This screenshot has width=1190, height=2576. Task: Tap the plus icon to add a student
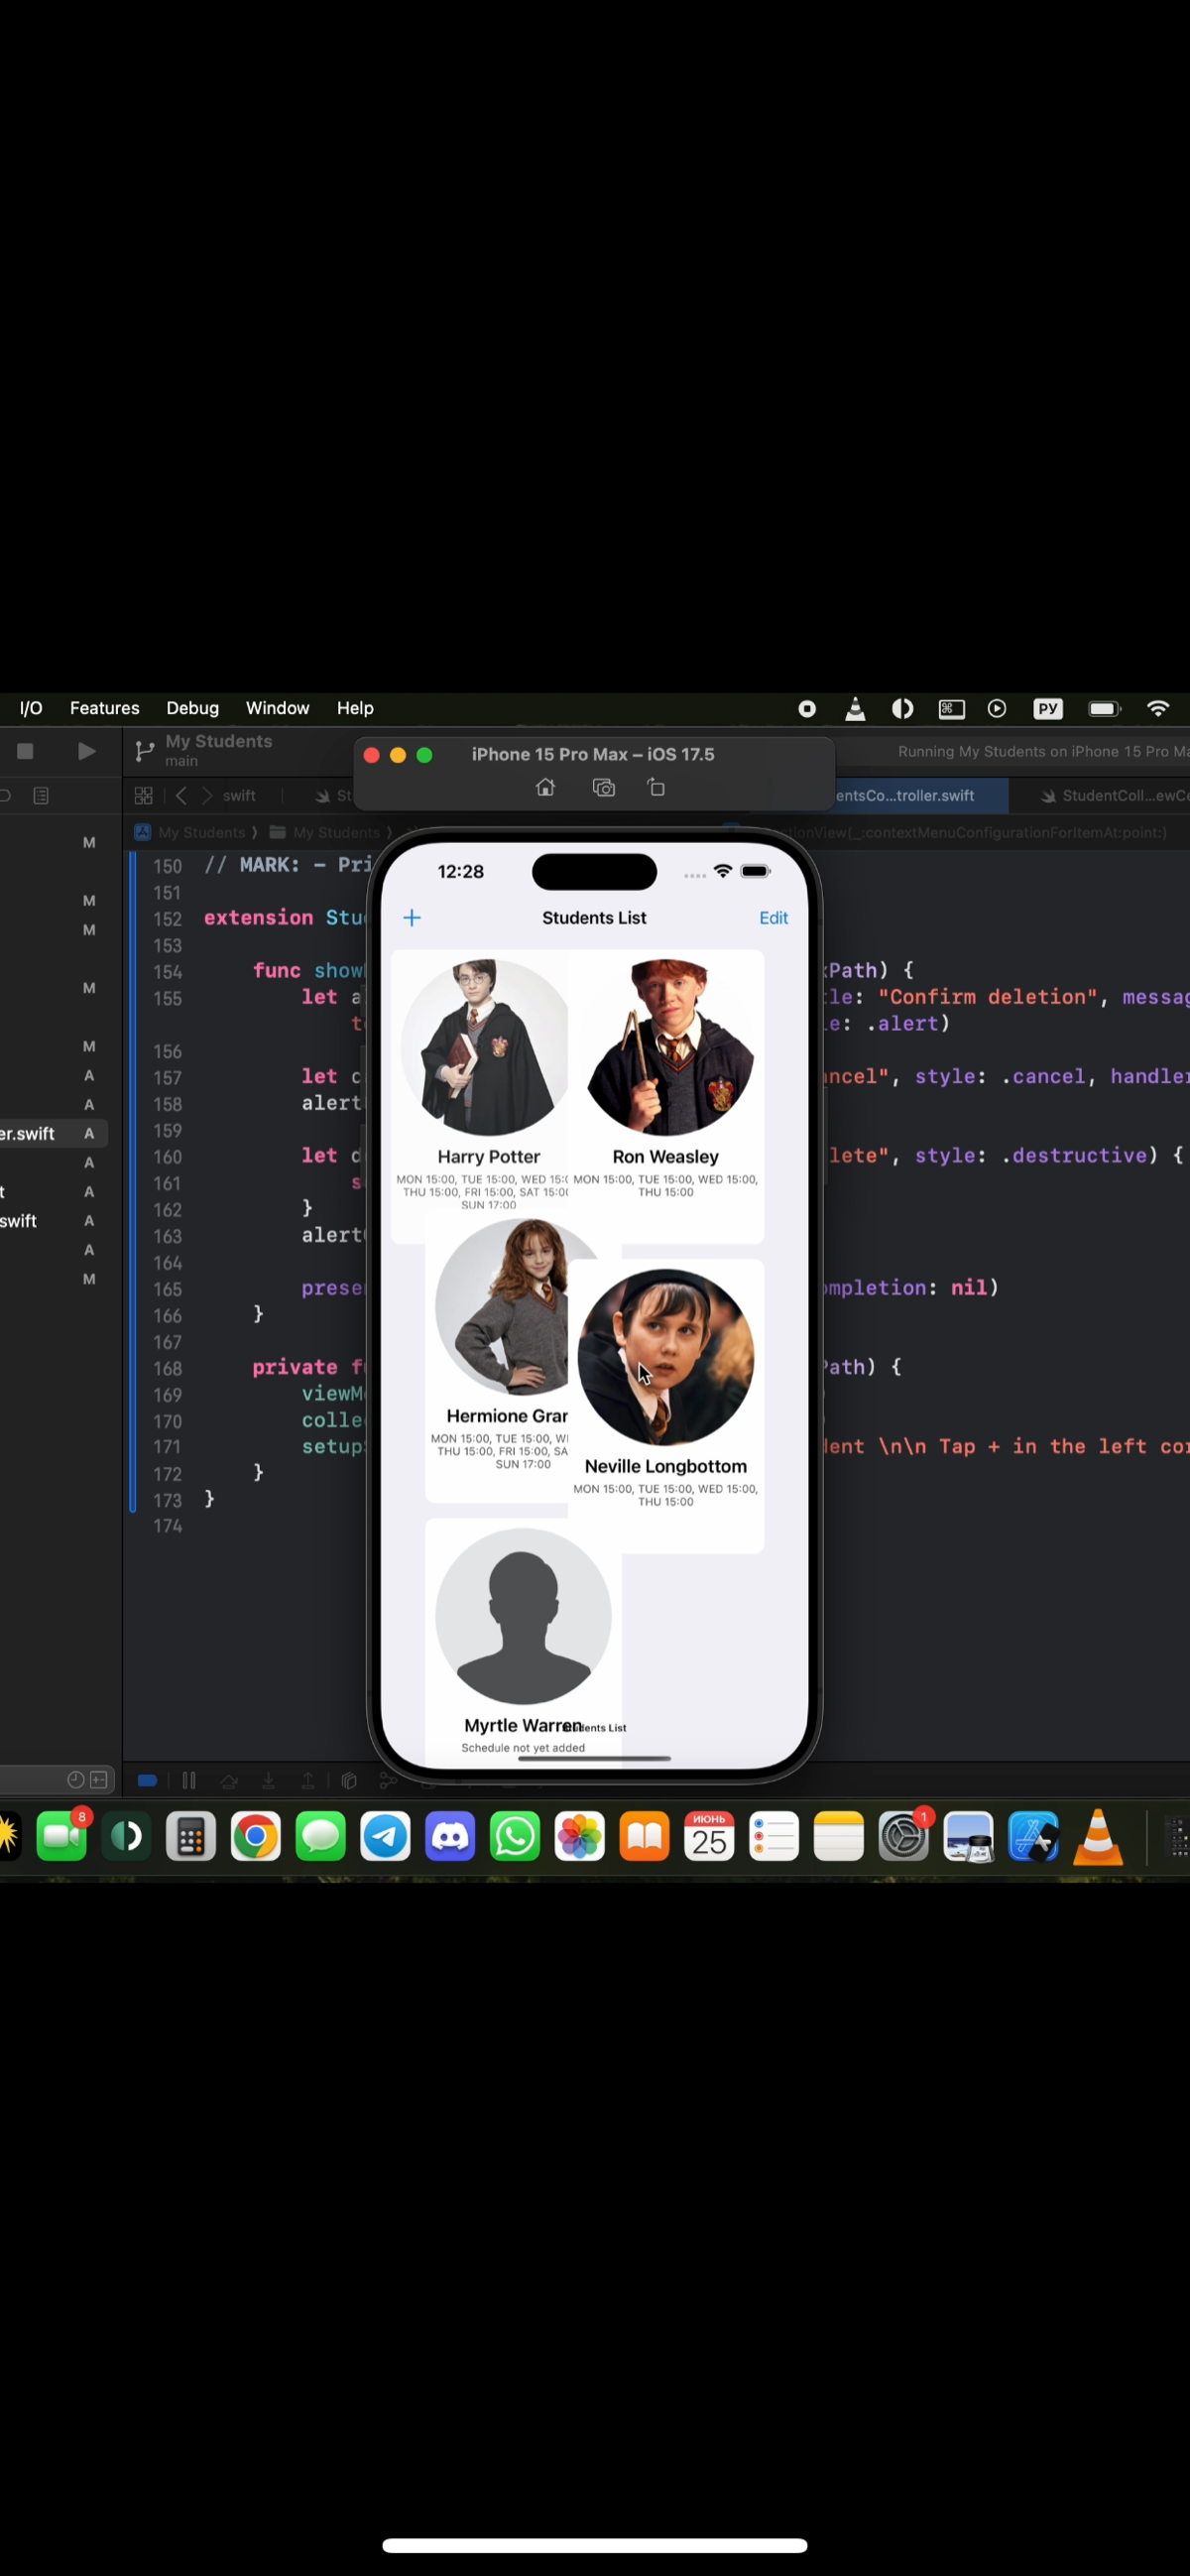(x=412, y=918)
